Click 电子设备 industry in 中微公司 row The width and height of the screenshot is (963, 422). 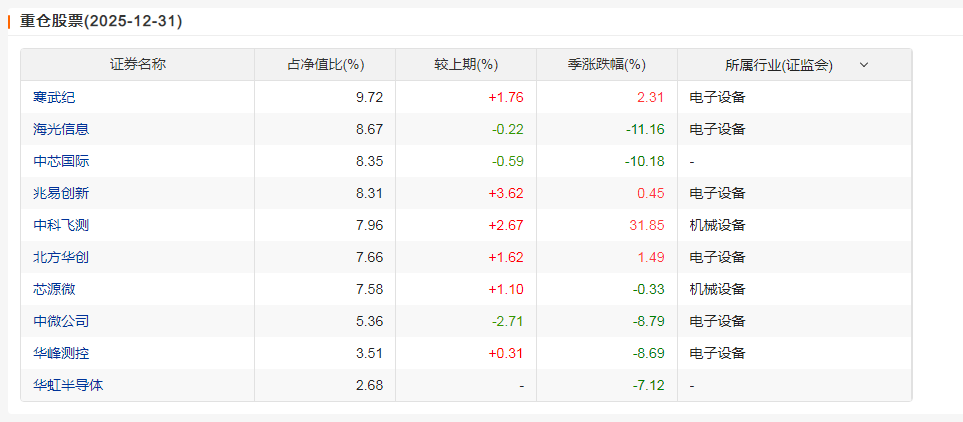(x=717, y=321)
